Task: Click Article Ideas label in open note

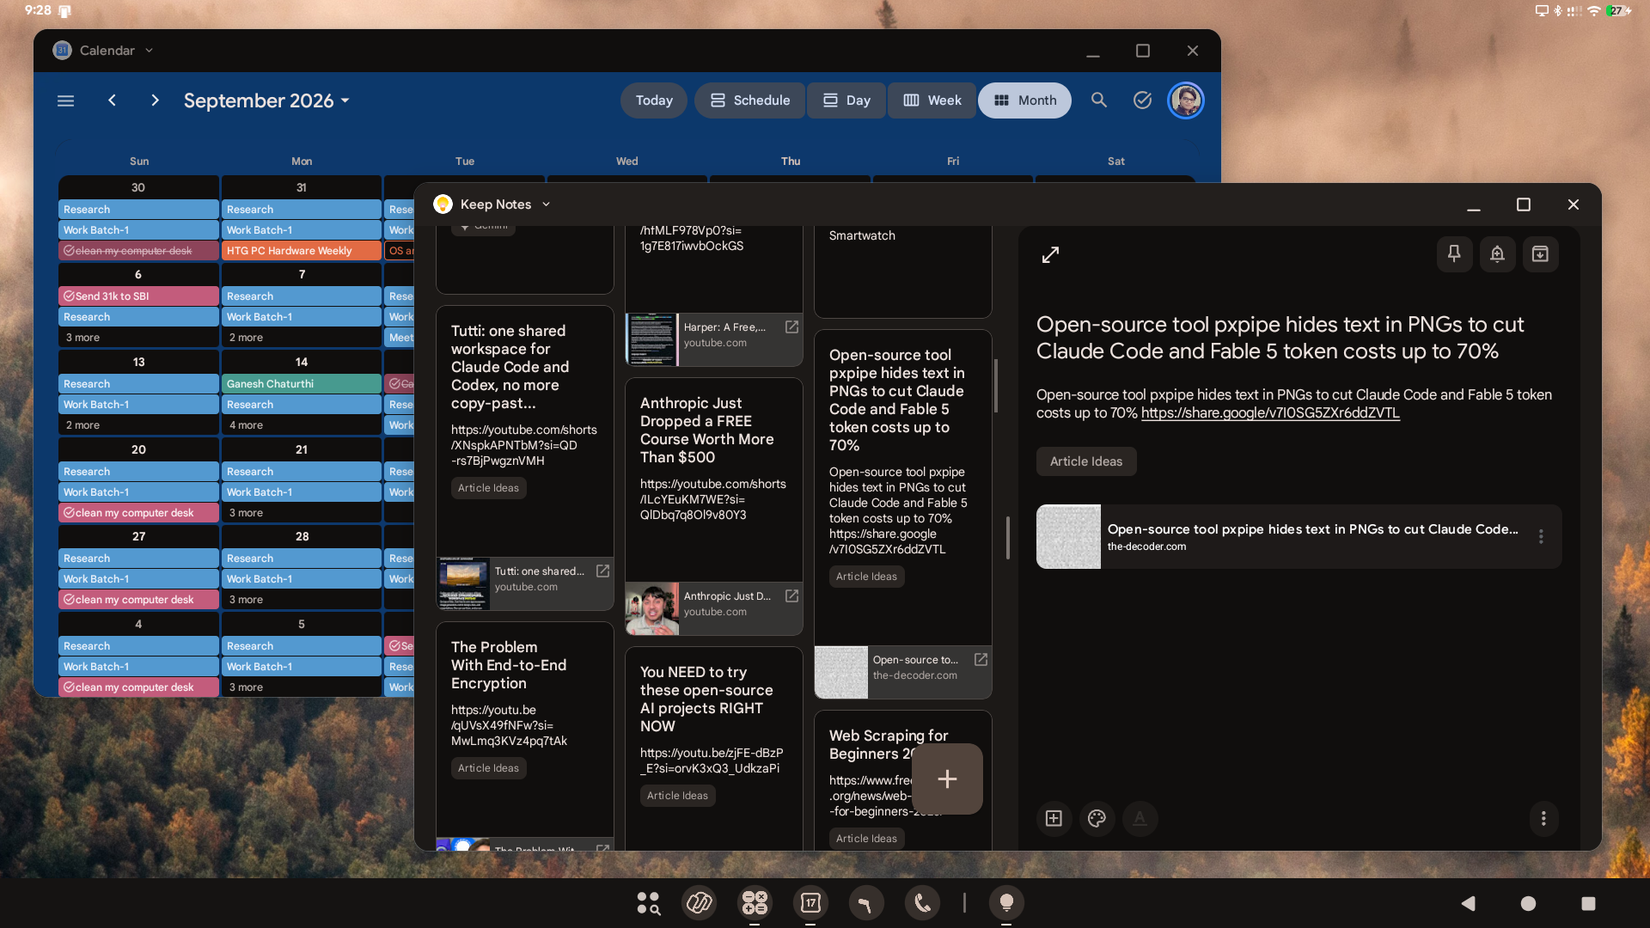Action: click(1086, 461)
